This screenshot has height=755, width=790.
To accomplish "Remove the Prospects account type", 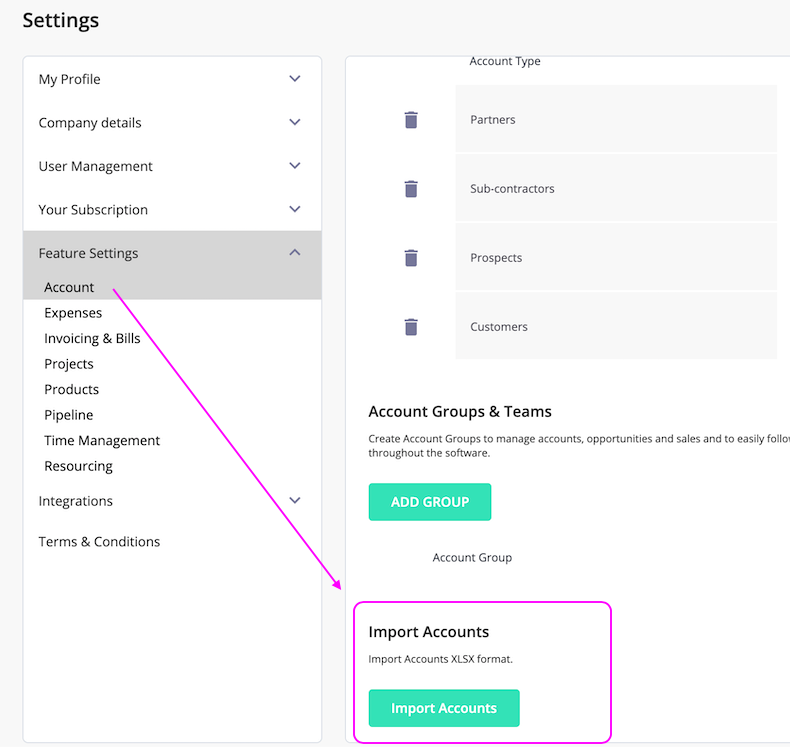I will pyautogui.click(x=410, y=258).
